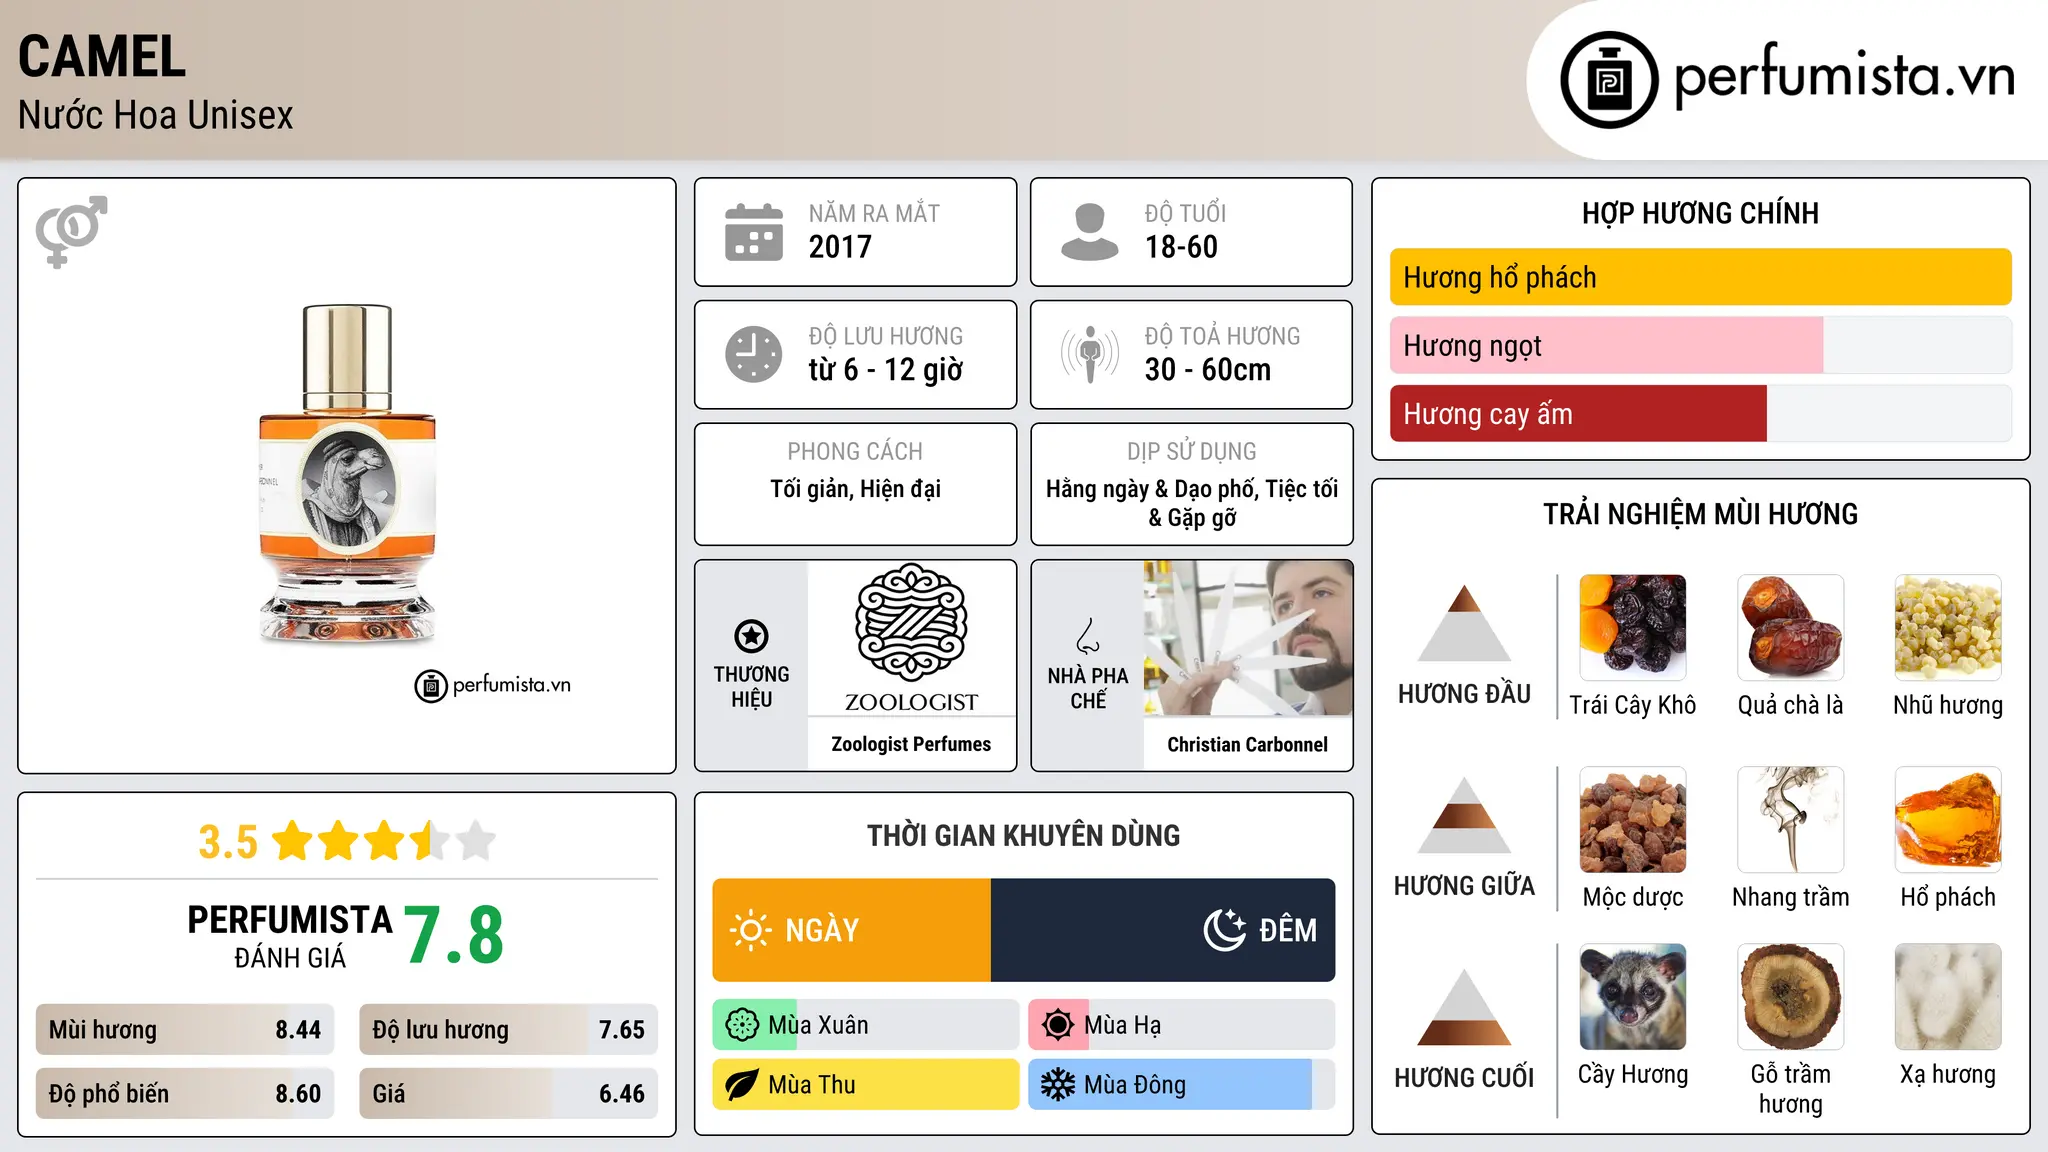This screenshot has width=2048, height=1152.
Task: Click the Mùa Thu season bar
Action: click(x=866, y=1085)
